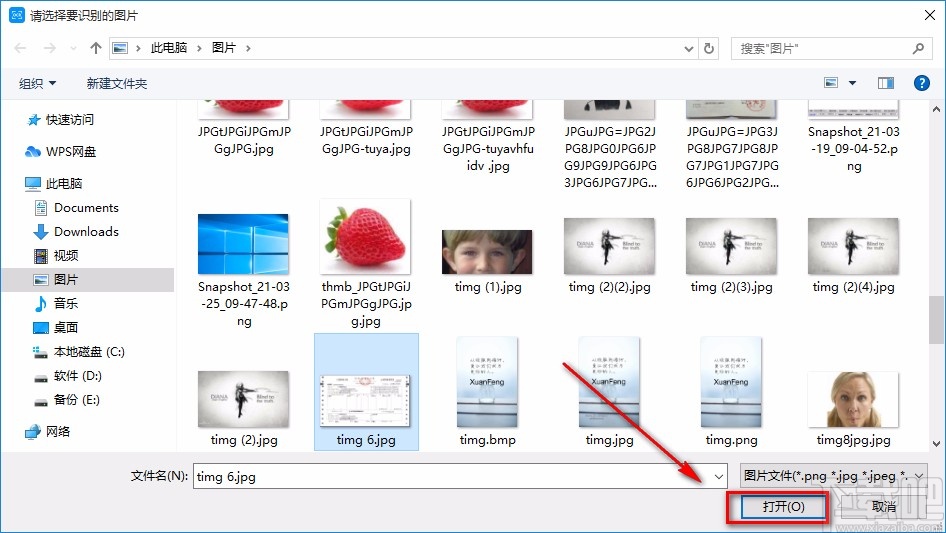The width and height of the screenshot is (946, 533).
Task: Go forward using the forward arrow
Action: tap(49, 48)
